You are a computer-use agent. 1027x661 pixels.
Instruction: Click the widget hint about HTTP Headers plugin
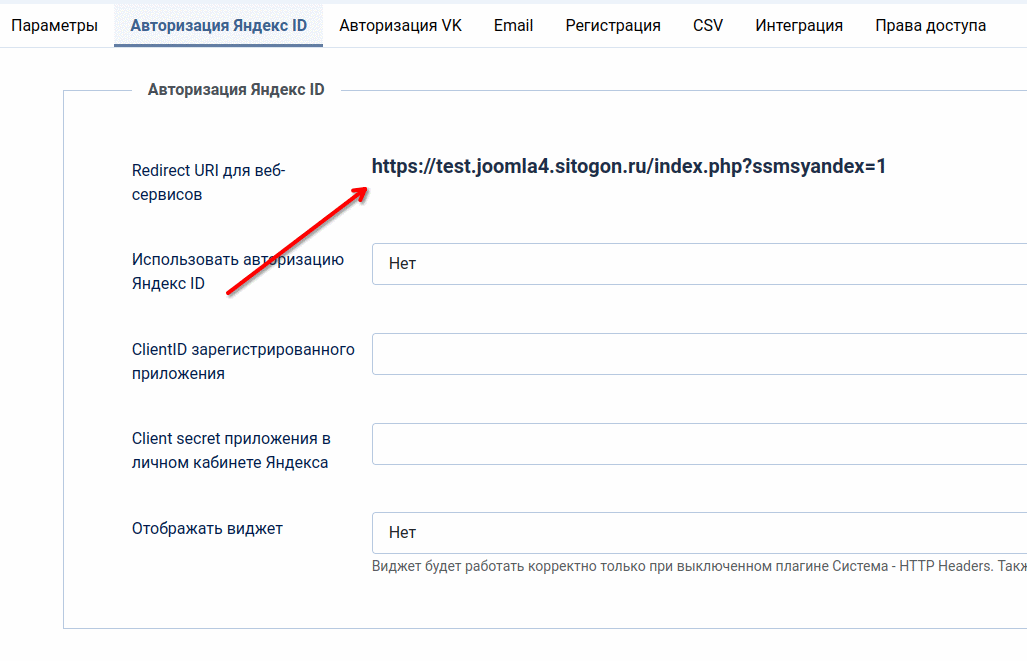[x=699, y=566]
